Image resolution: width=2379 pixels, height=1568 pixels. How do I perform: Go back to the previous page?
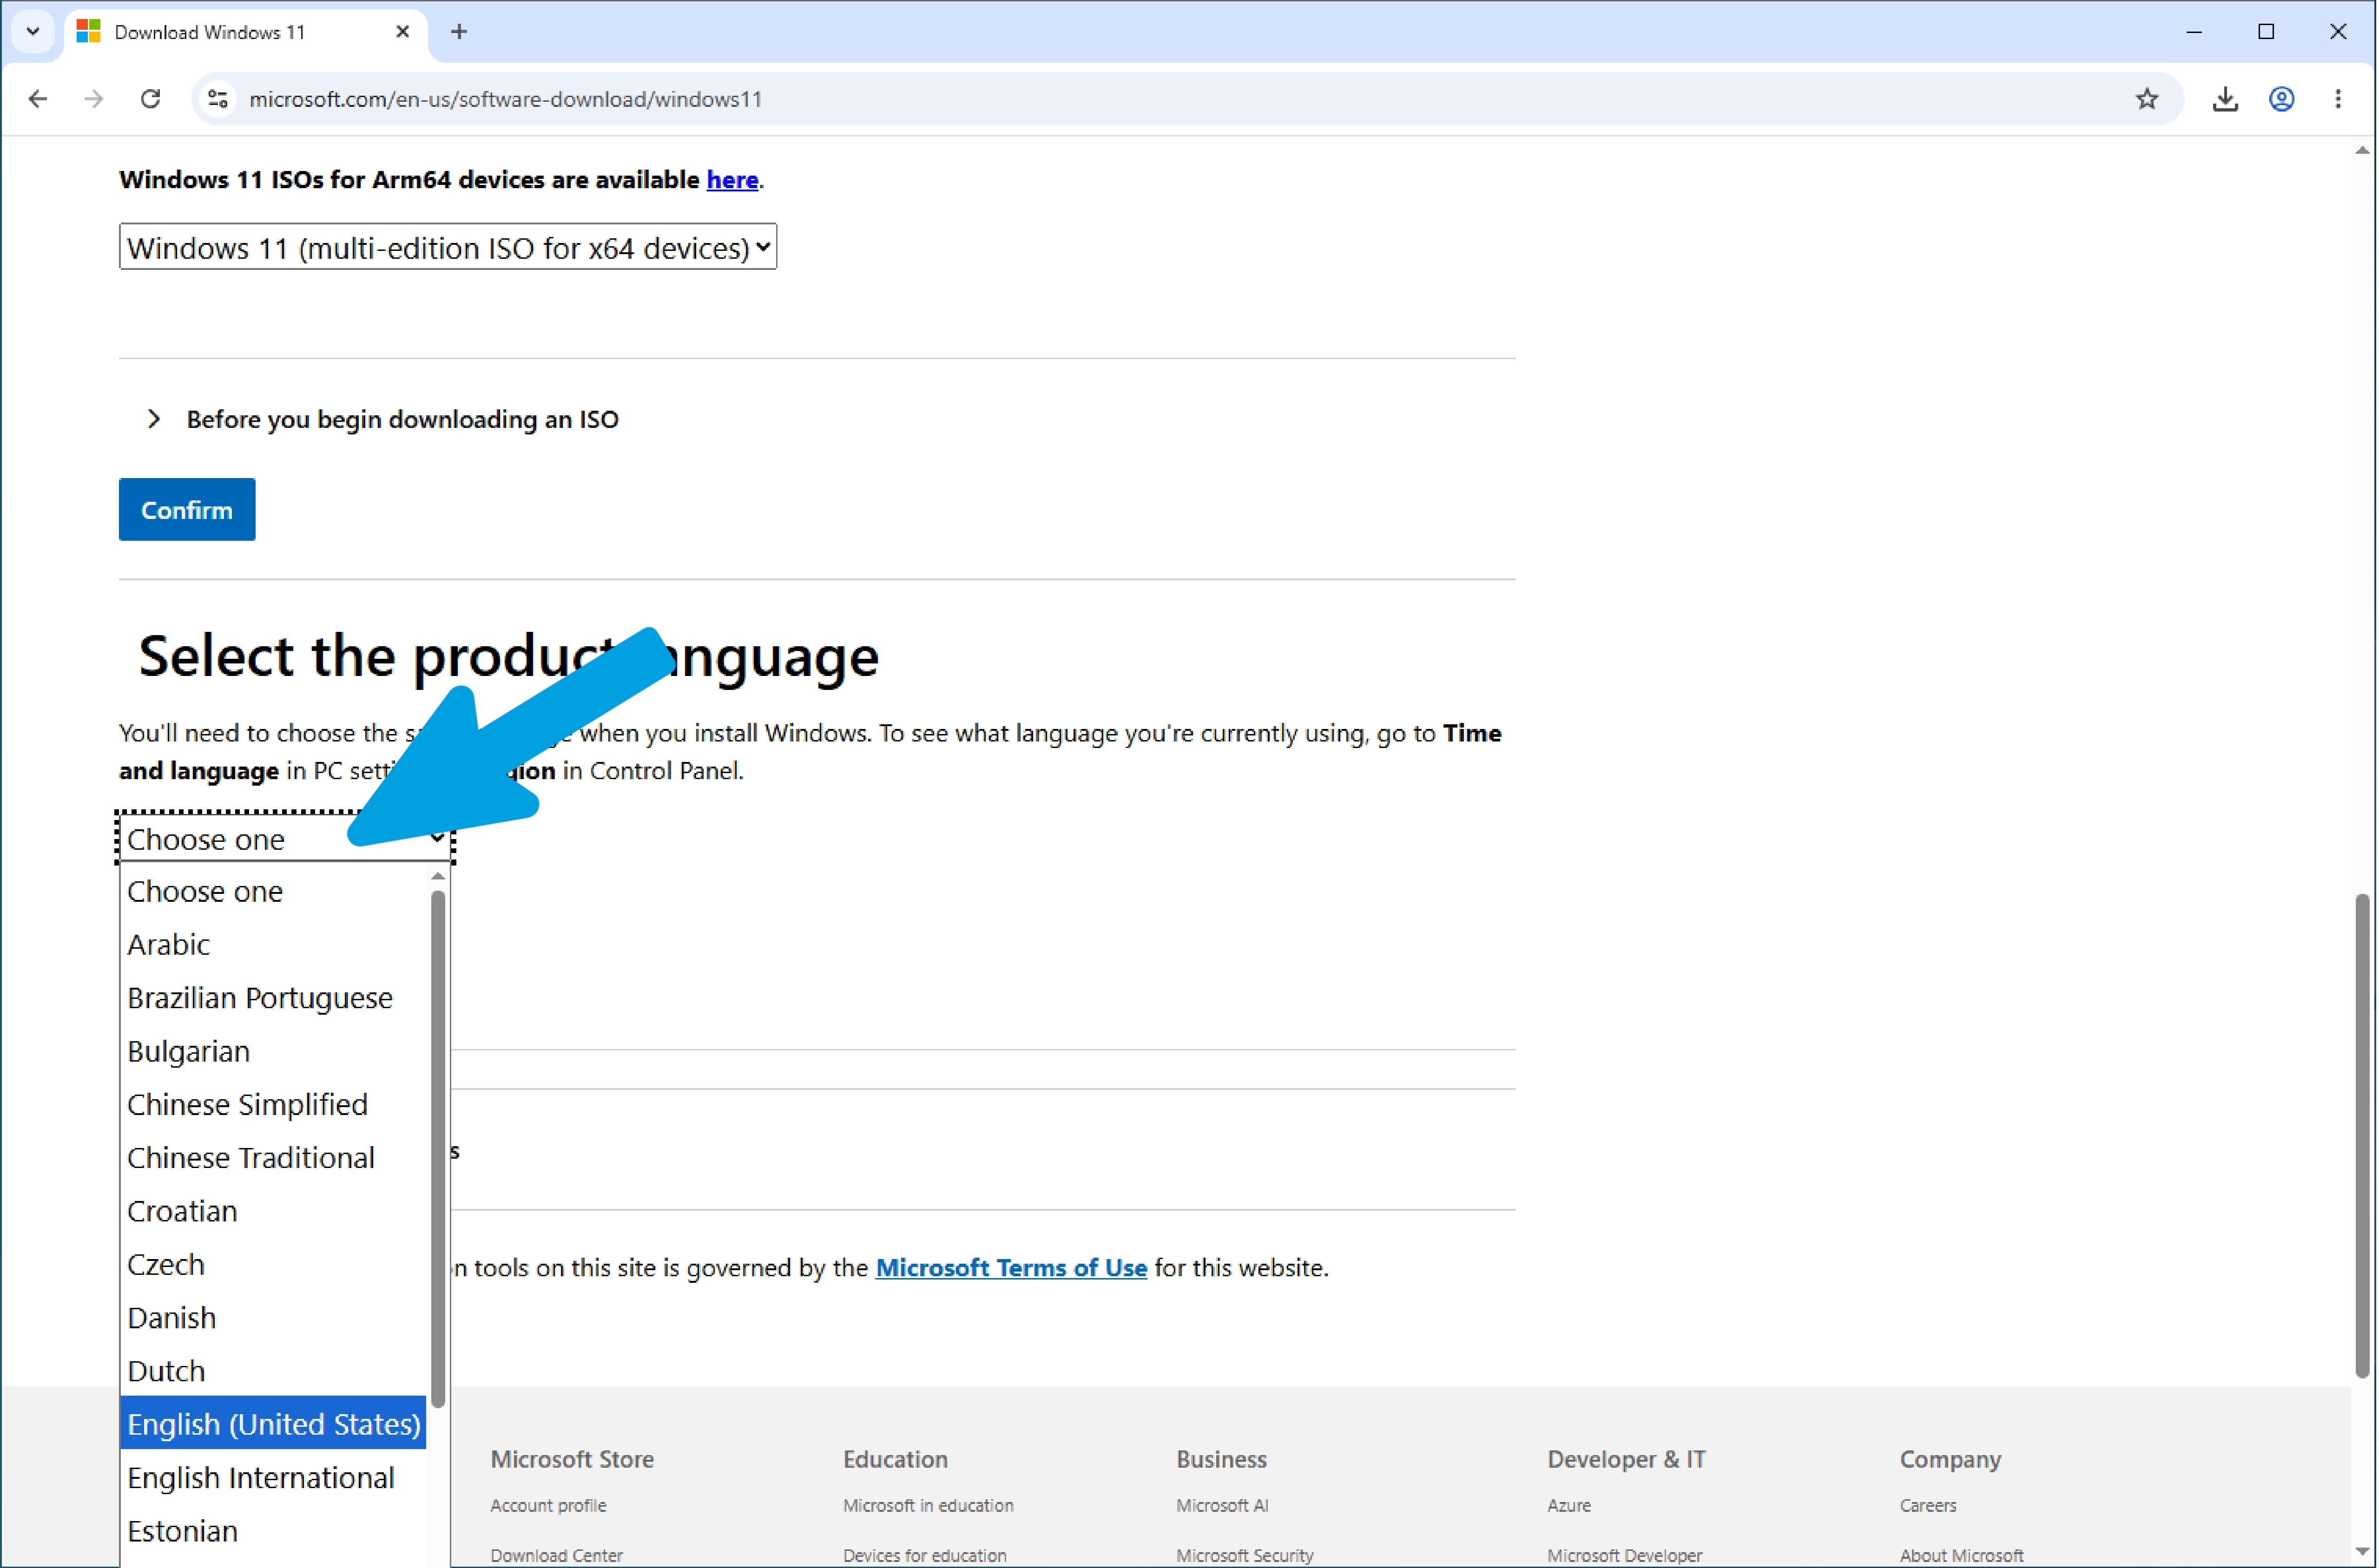(38, 99)
